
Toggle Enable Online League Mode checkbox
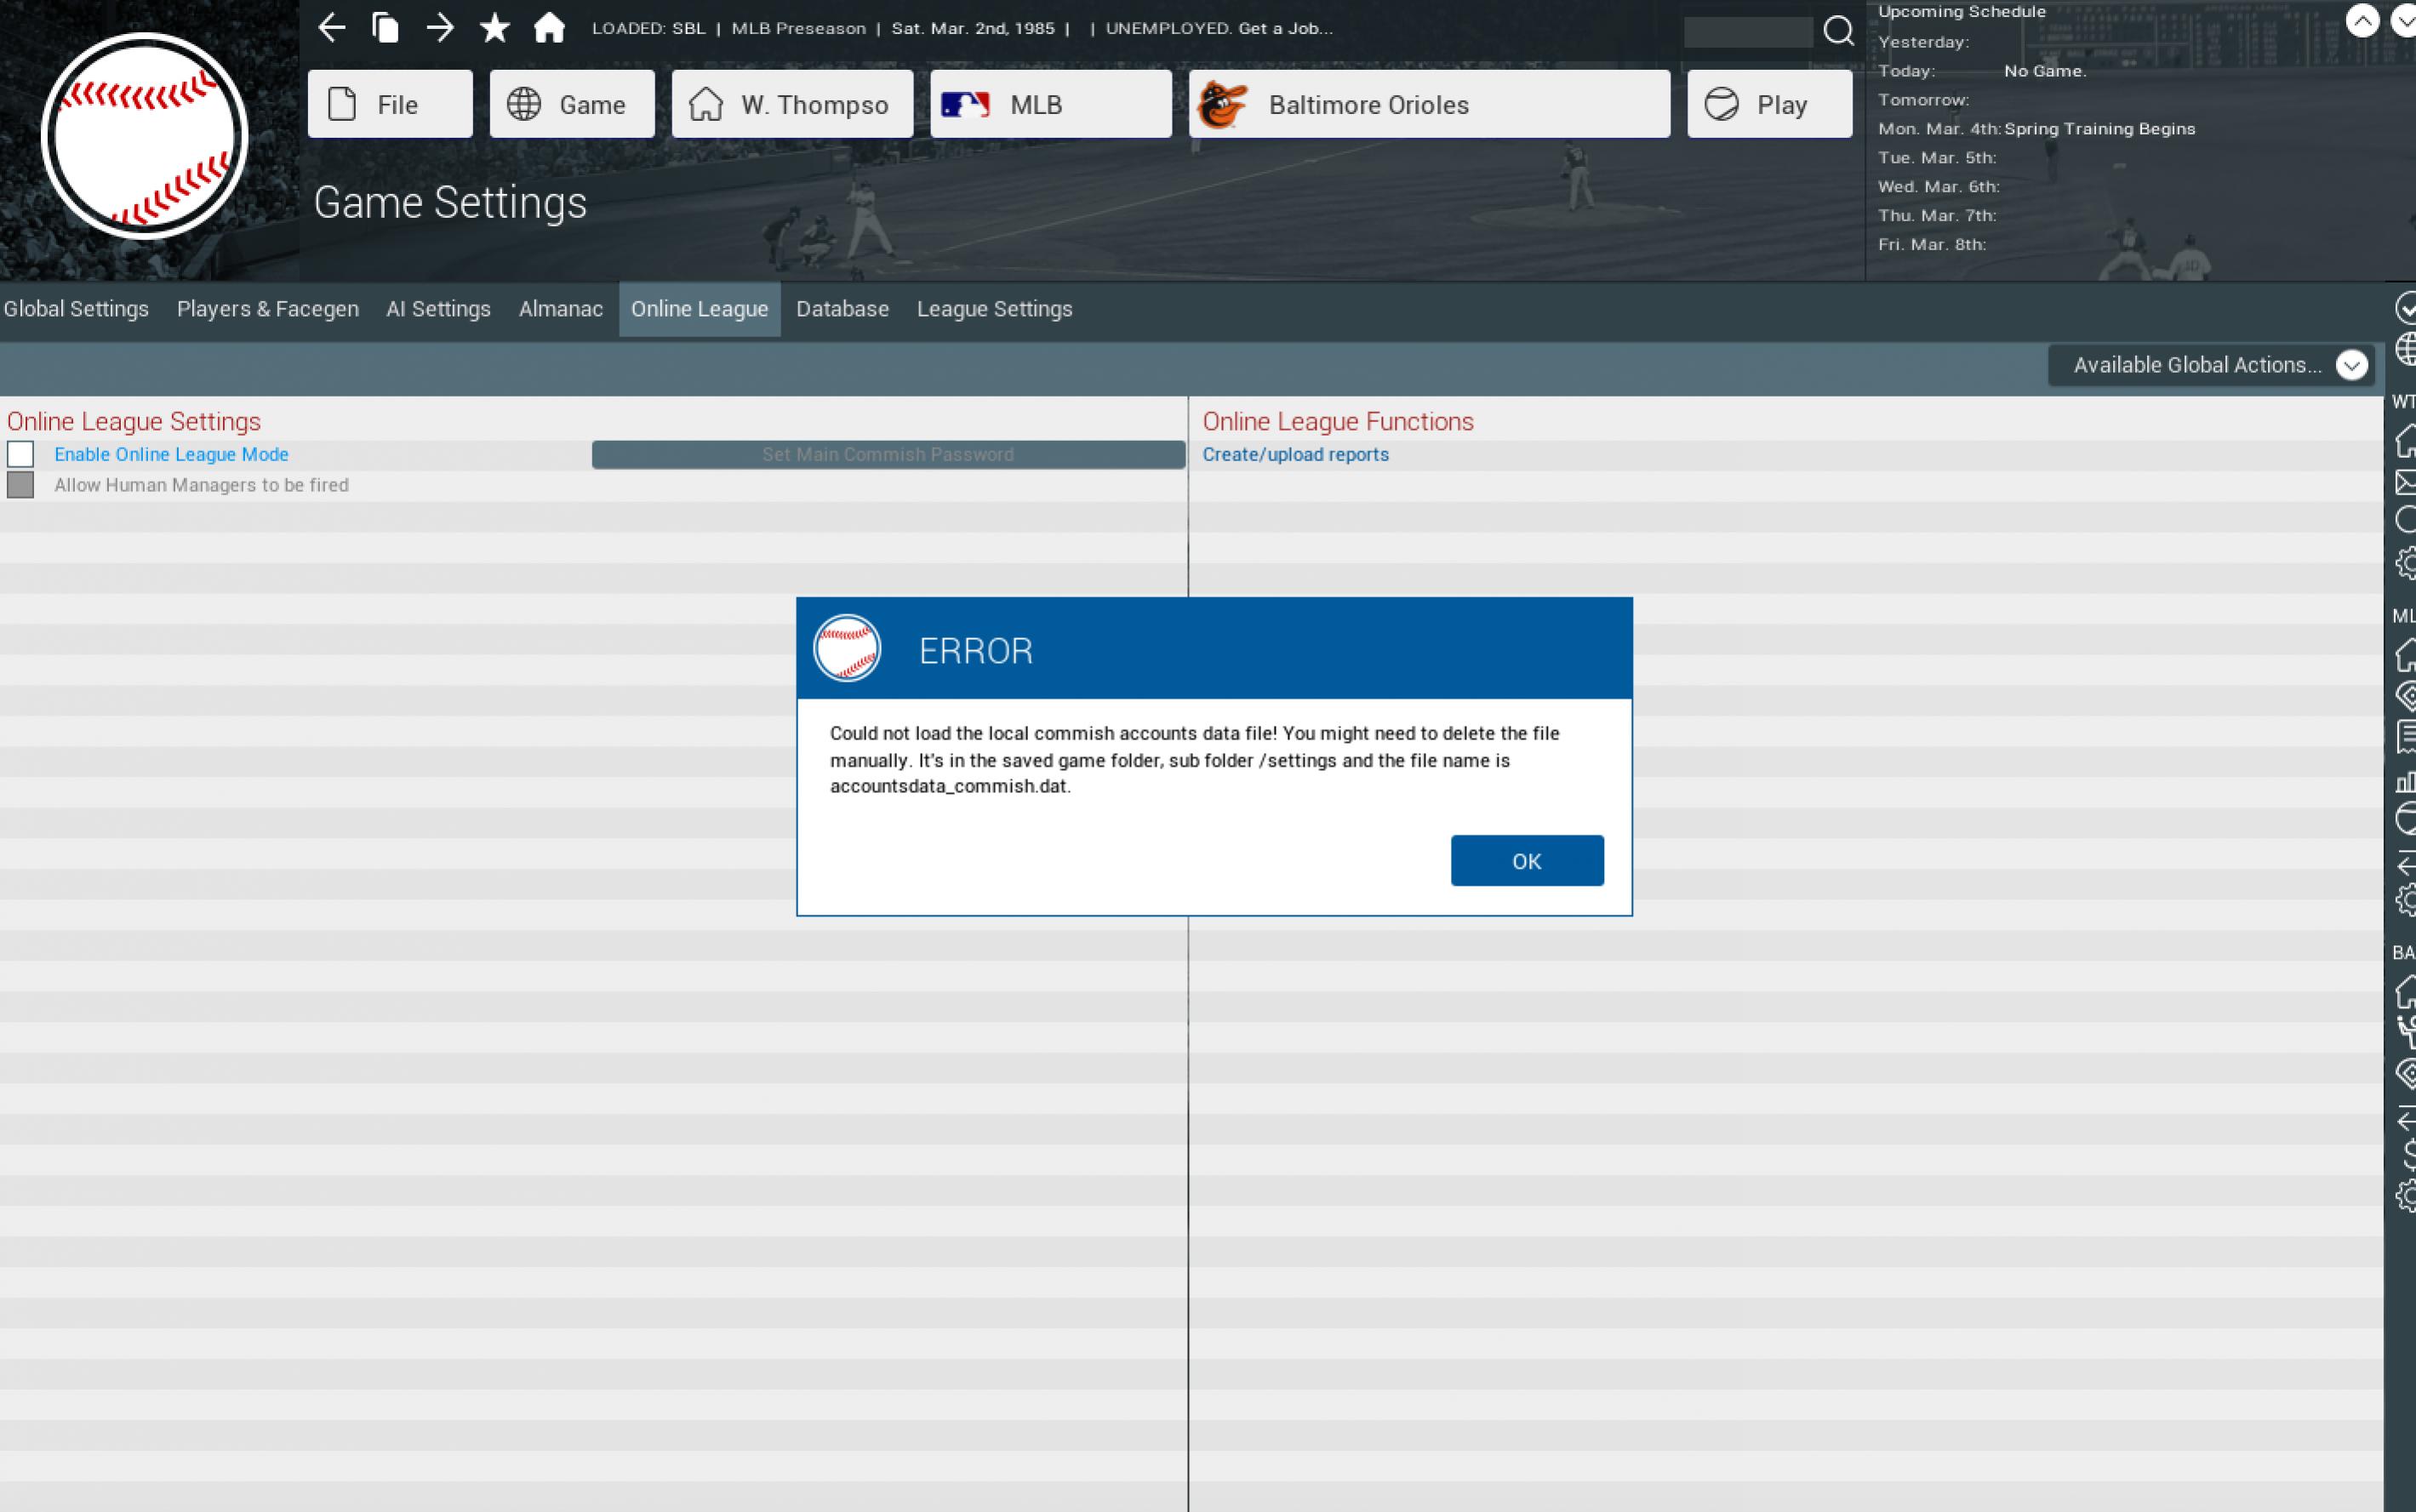(x=21, y=454)
